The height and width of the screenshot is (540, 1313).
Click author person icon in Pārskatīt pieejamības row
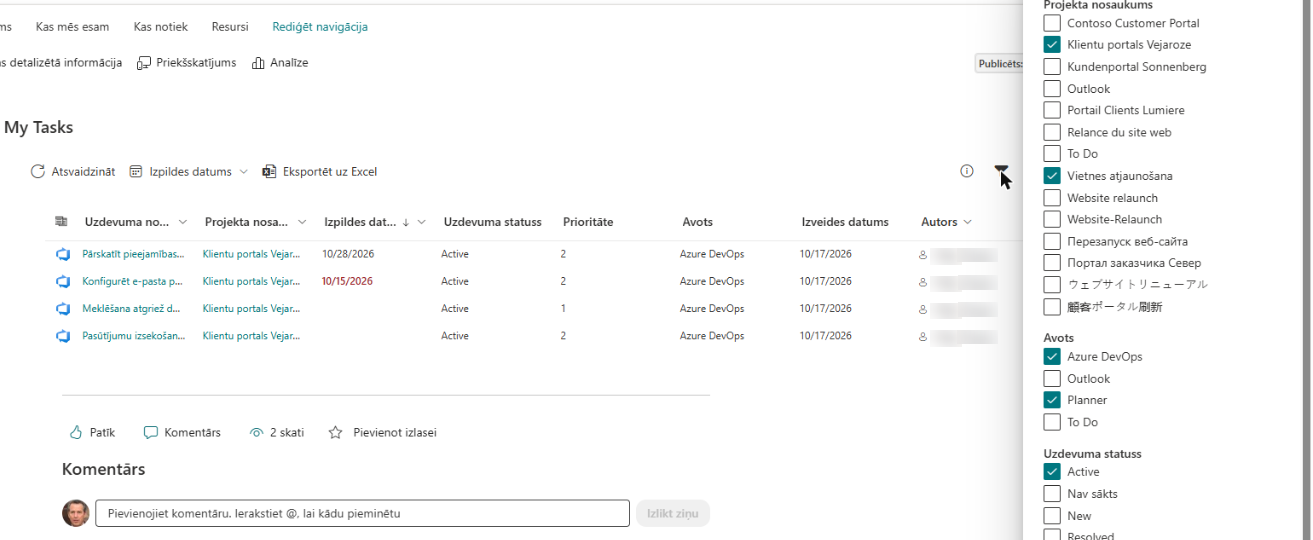click(923, 254)
